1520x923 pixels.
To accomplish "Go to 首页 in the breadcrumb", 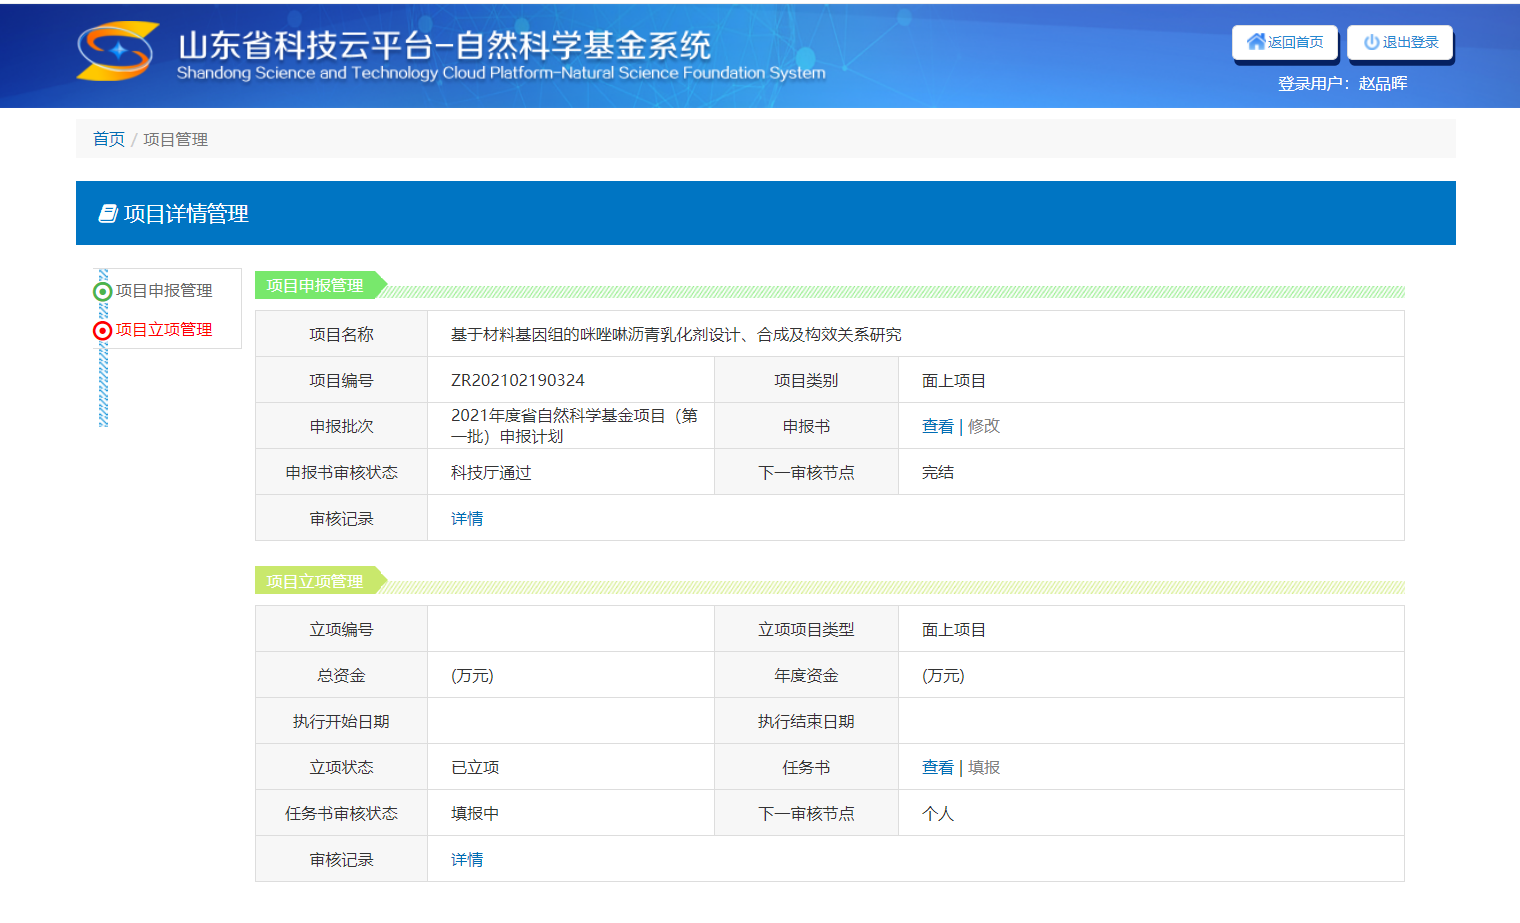I will 109,139.
